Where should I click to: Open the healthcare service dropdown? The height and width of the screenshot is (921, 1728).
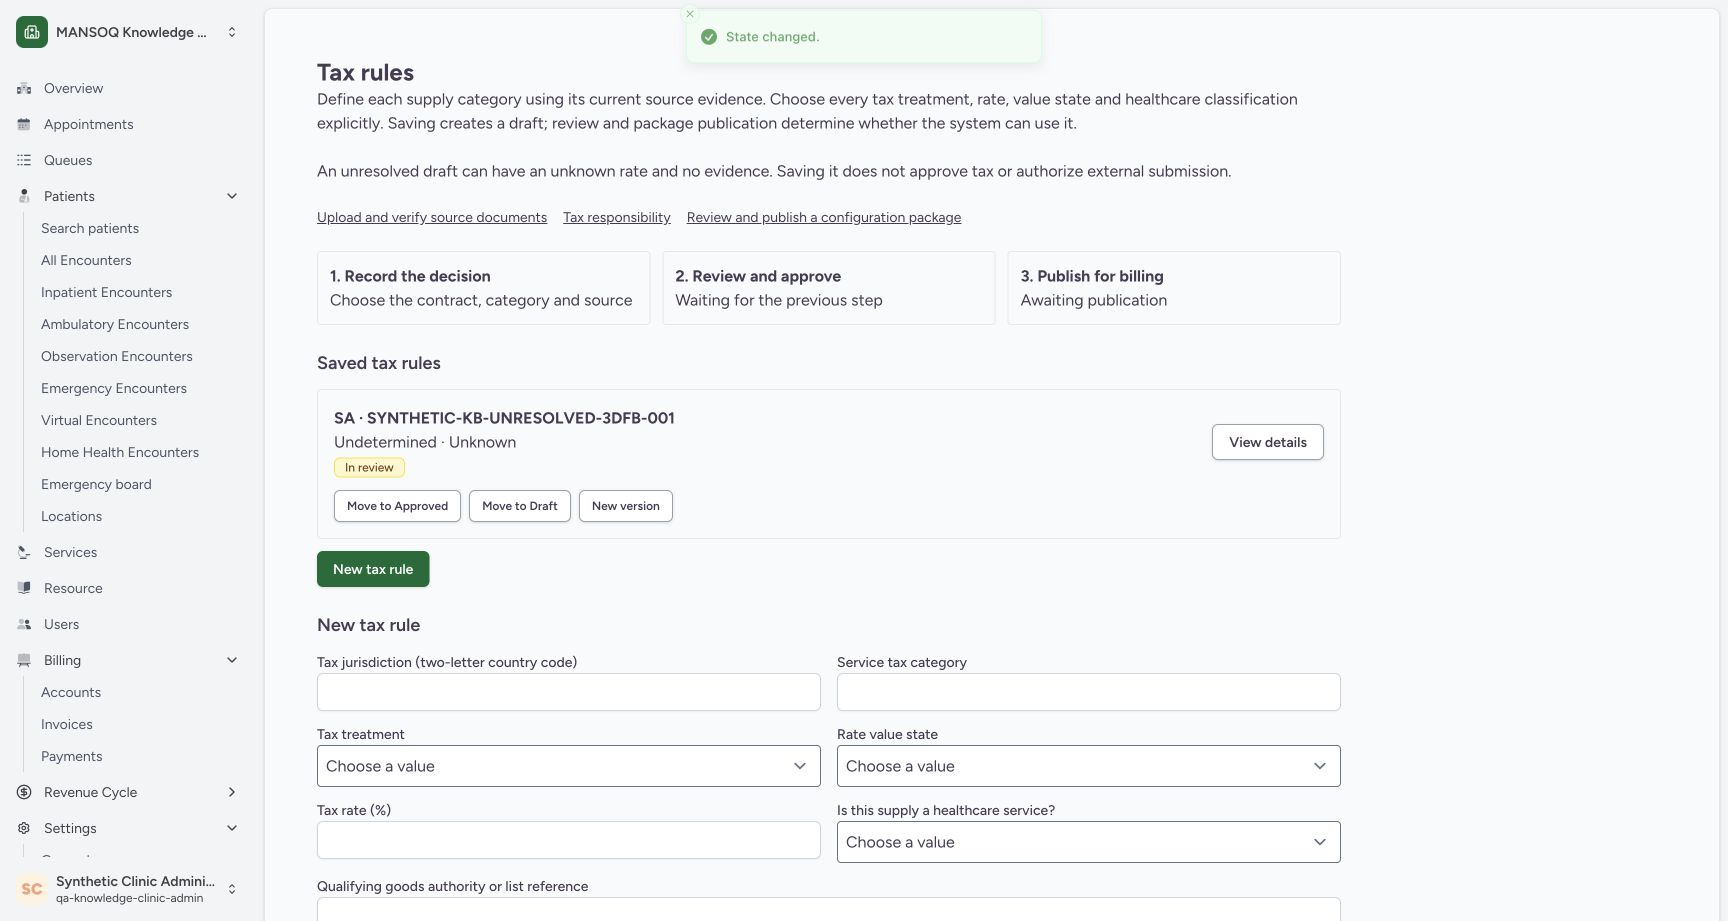click(x=1089, y=842)
